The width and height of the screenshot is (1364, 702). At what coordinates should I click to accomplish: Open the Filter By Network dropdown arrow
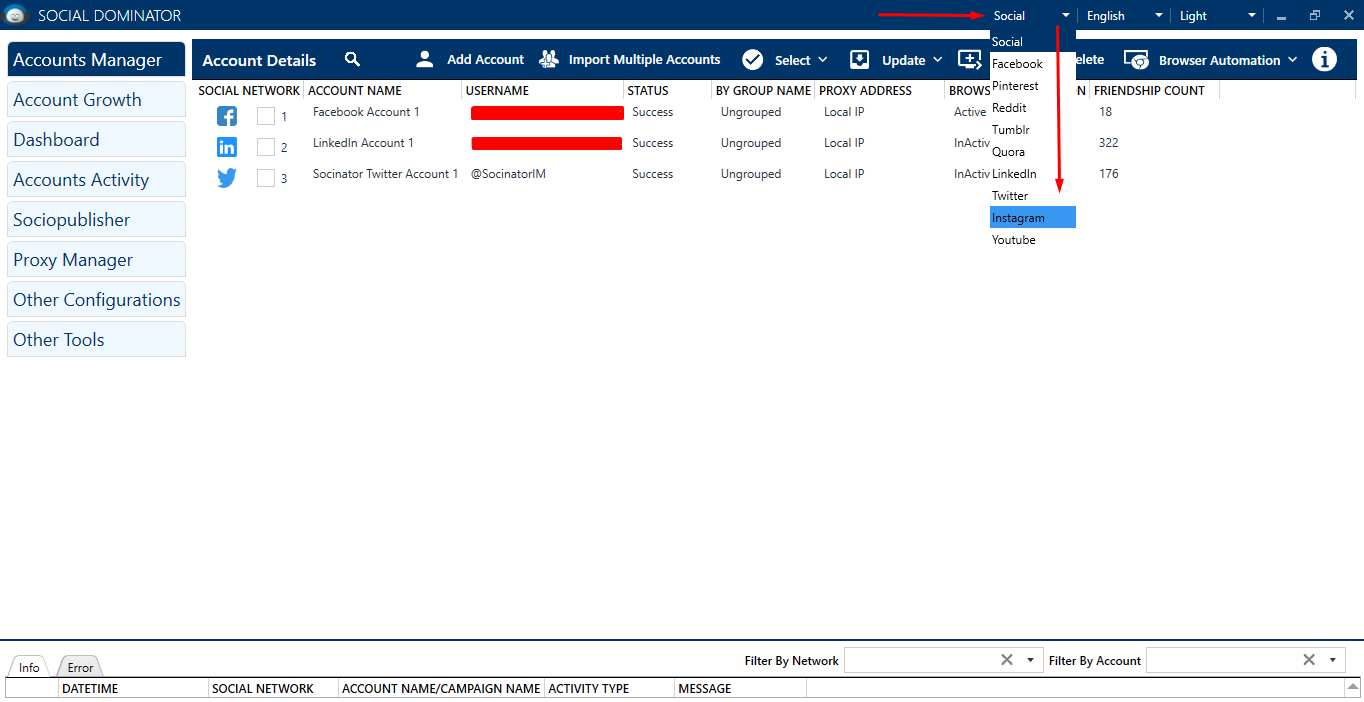click(x=1030, y=660)
